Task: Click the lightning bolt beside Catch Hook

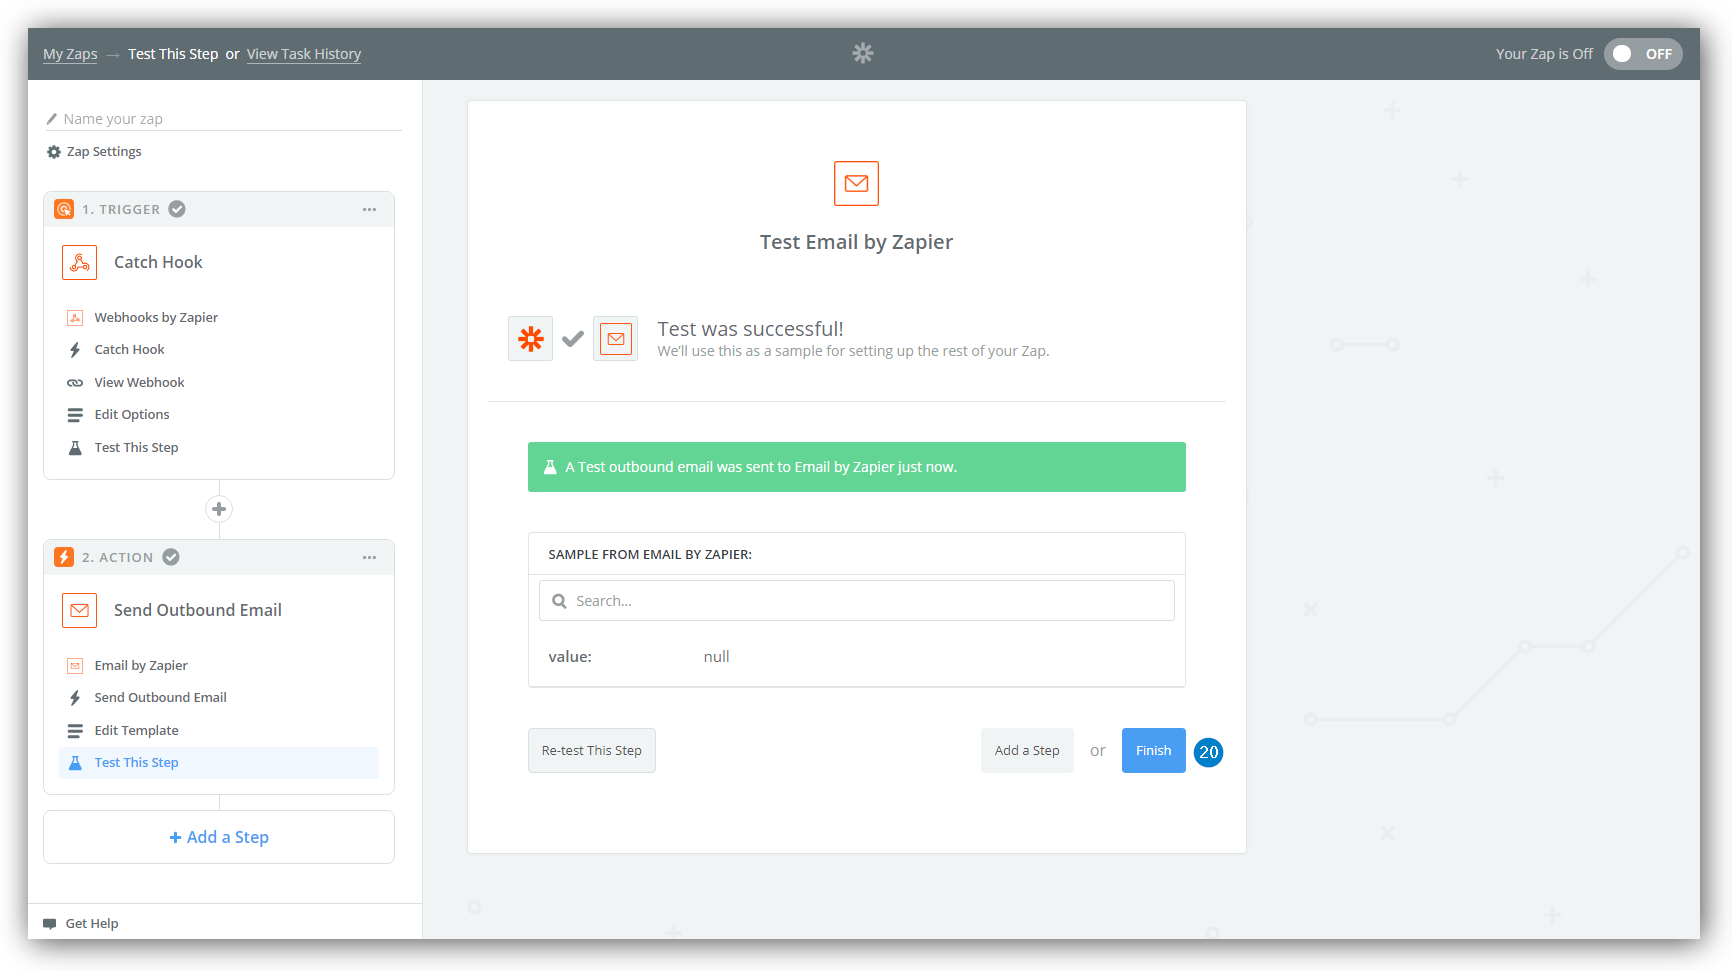Action: [75, 350]
